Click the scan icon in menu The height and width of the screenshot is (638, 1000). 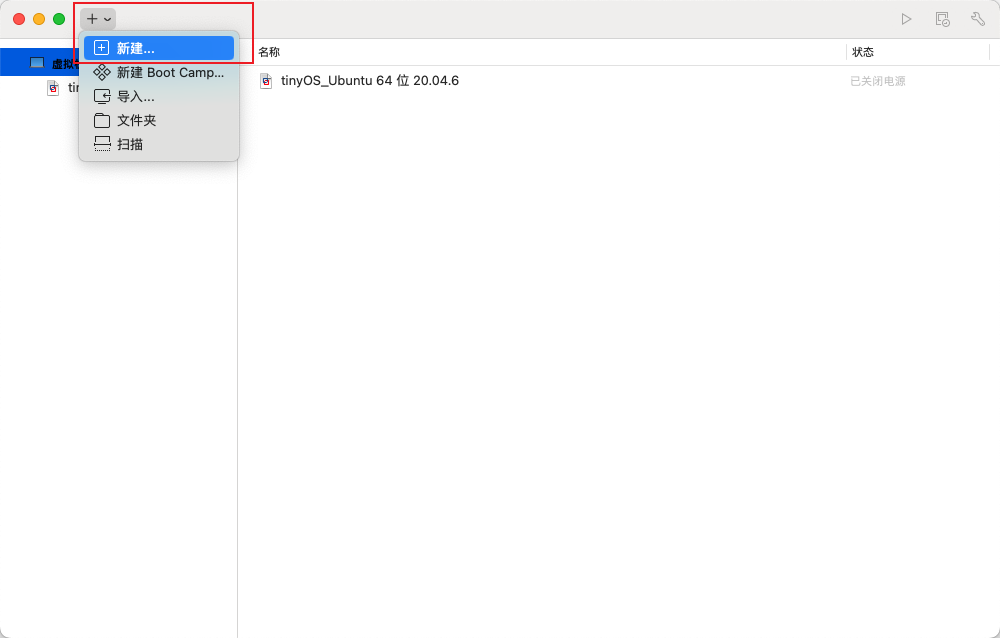click(x=101, y=144)
